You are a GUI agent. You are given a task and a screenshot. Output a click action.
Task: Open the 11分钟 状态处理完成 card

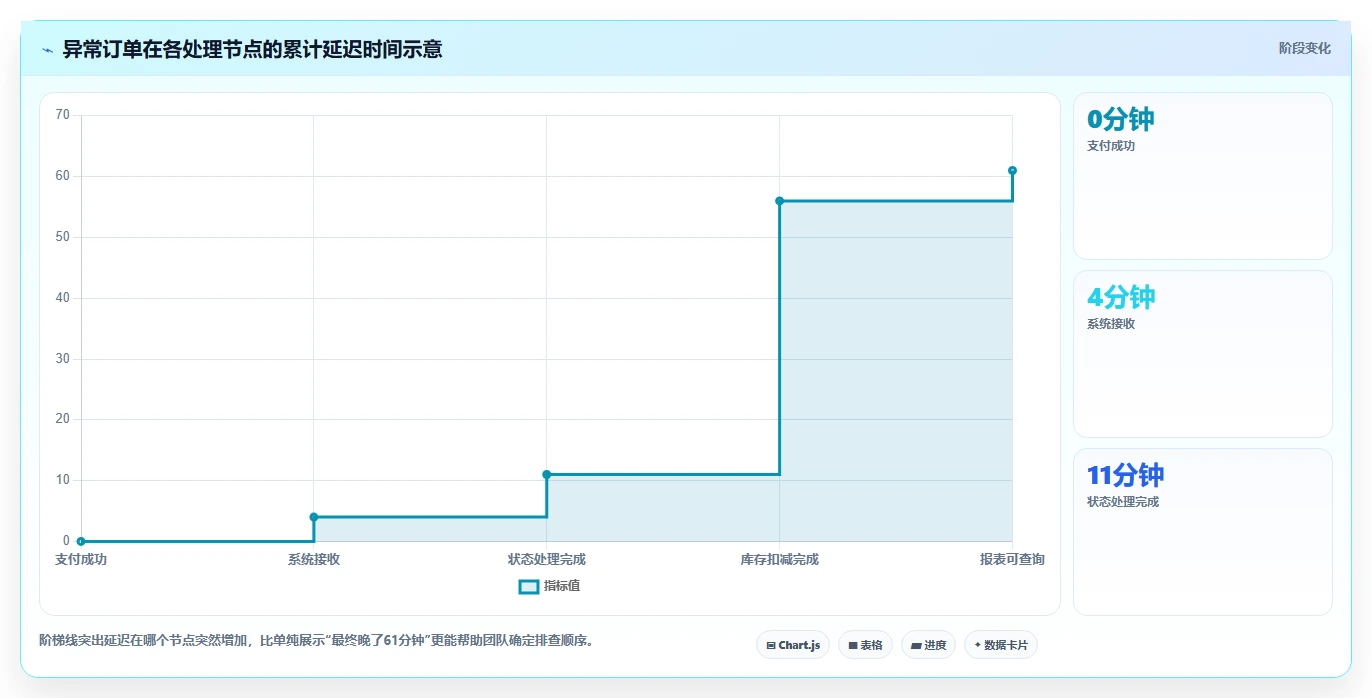(1202, 532)
